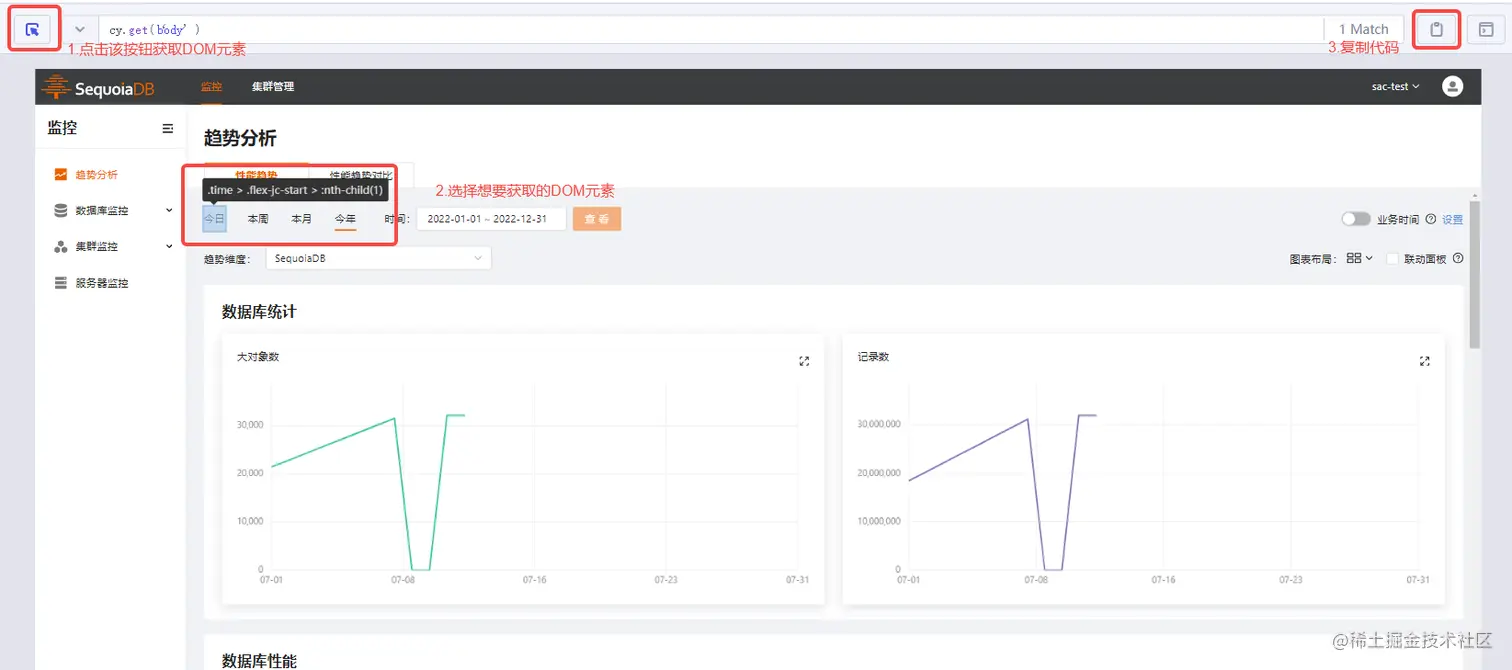Viewport: 1512px width, 670px height.
Task: Select the 本月 time range
Action: coord(302,219)
